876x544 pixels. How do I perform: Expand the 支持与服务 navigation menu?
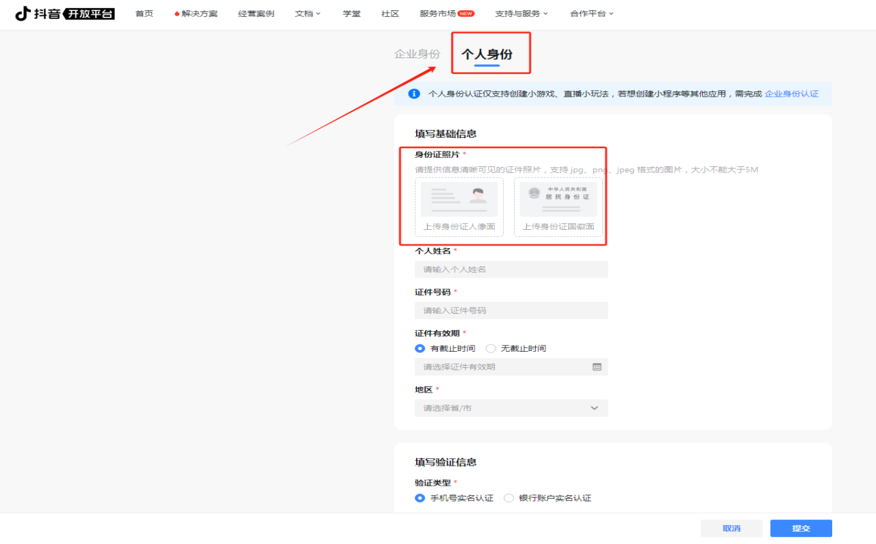[522, 14]
